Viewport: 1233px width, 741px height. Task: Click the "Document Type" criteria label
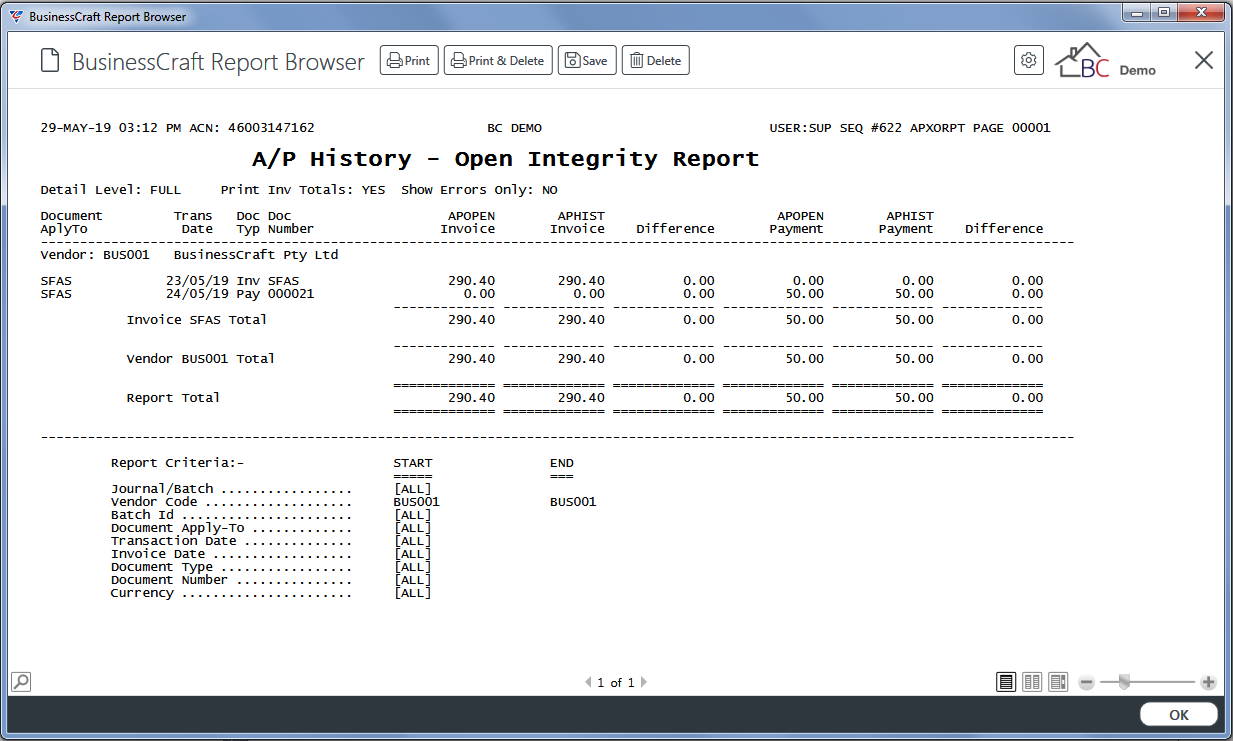point(162,567)
